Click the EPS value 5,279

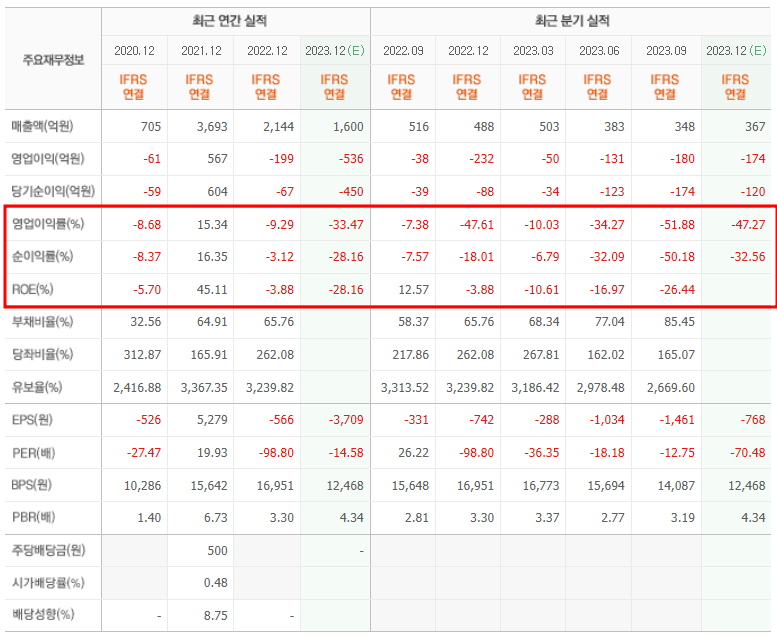coord(212,420)
